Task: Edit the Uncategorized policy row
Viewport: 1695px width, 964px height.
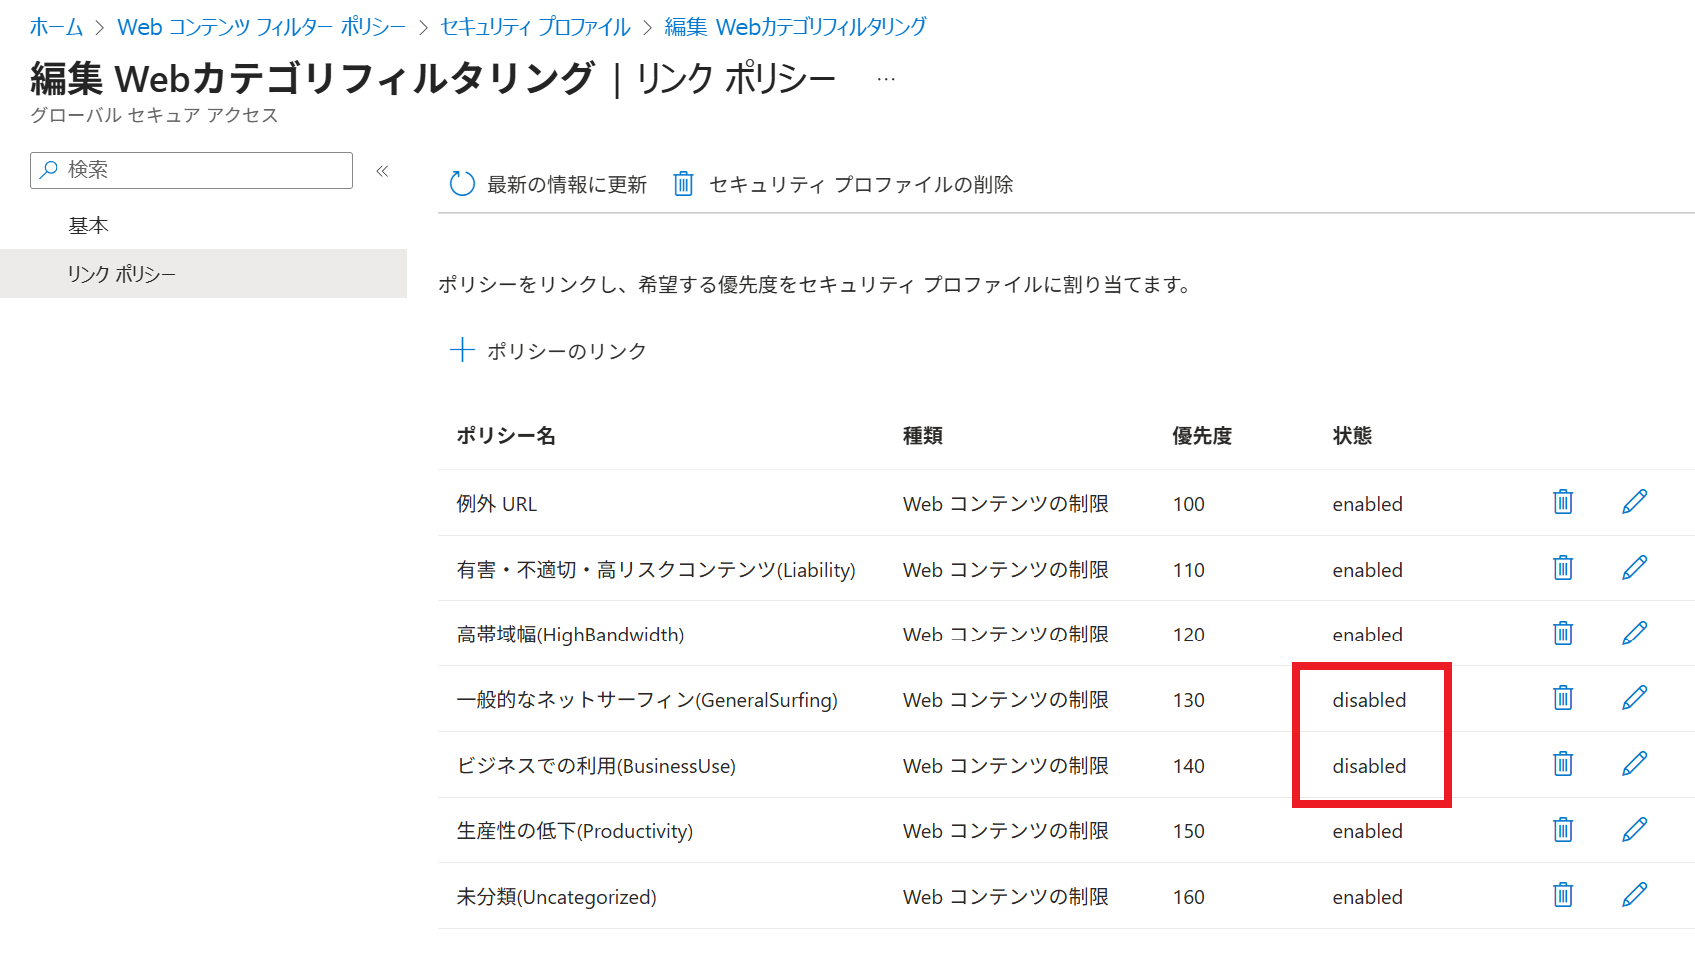Action: [1634, 895]
